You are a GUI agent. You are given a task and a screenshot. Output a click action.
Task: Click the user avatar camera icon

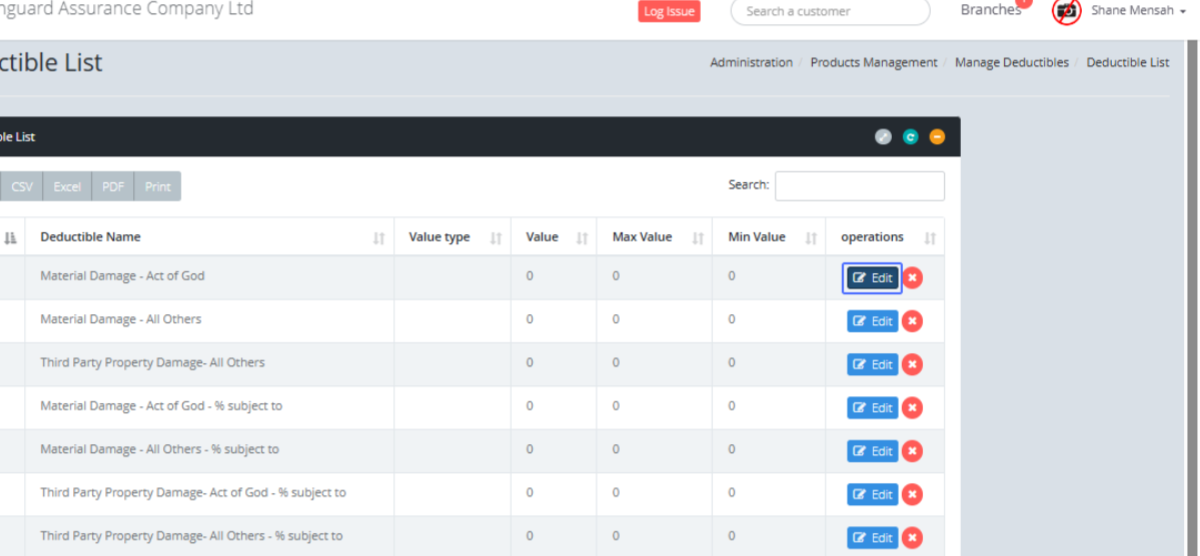(1067, 11)
